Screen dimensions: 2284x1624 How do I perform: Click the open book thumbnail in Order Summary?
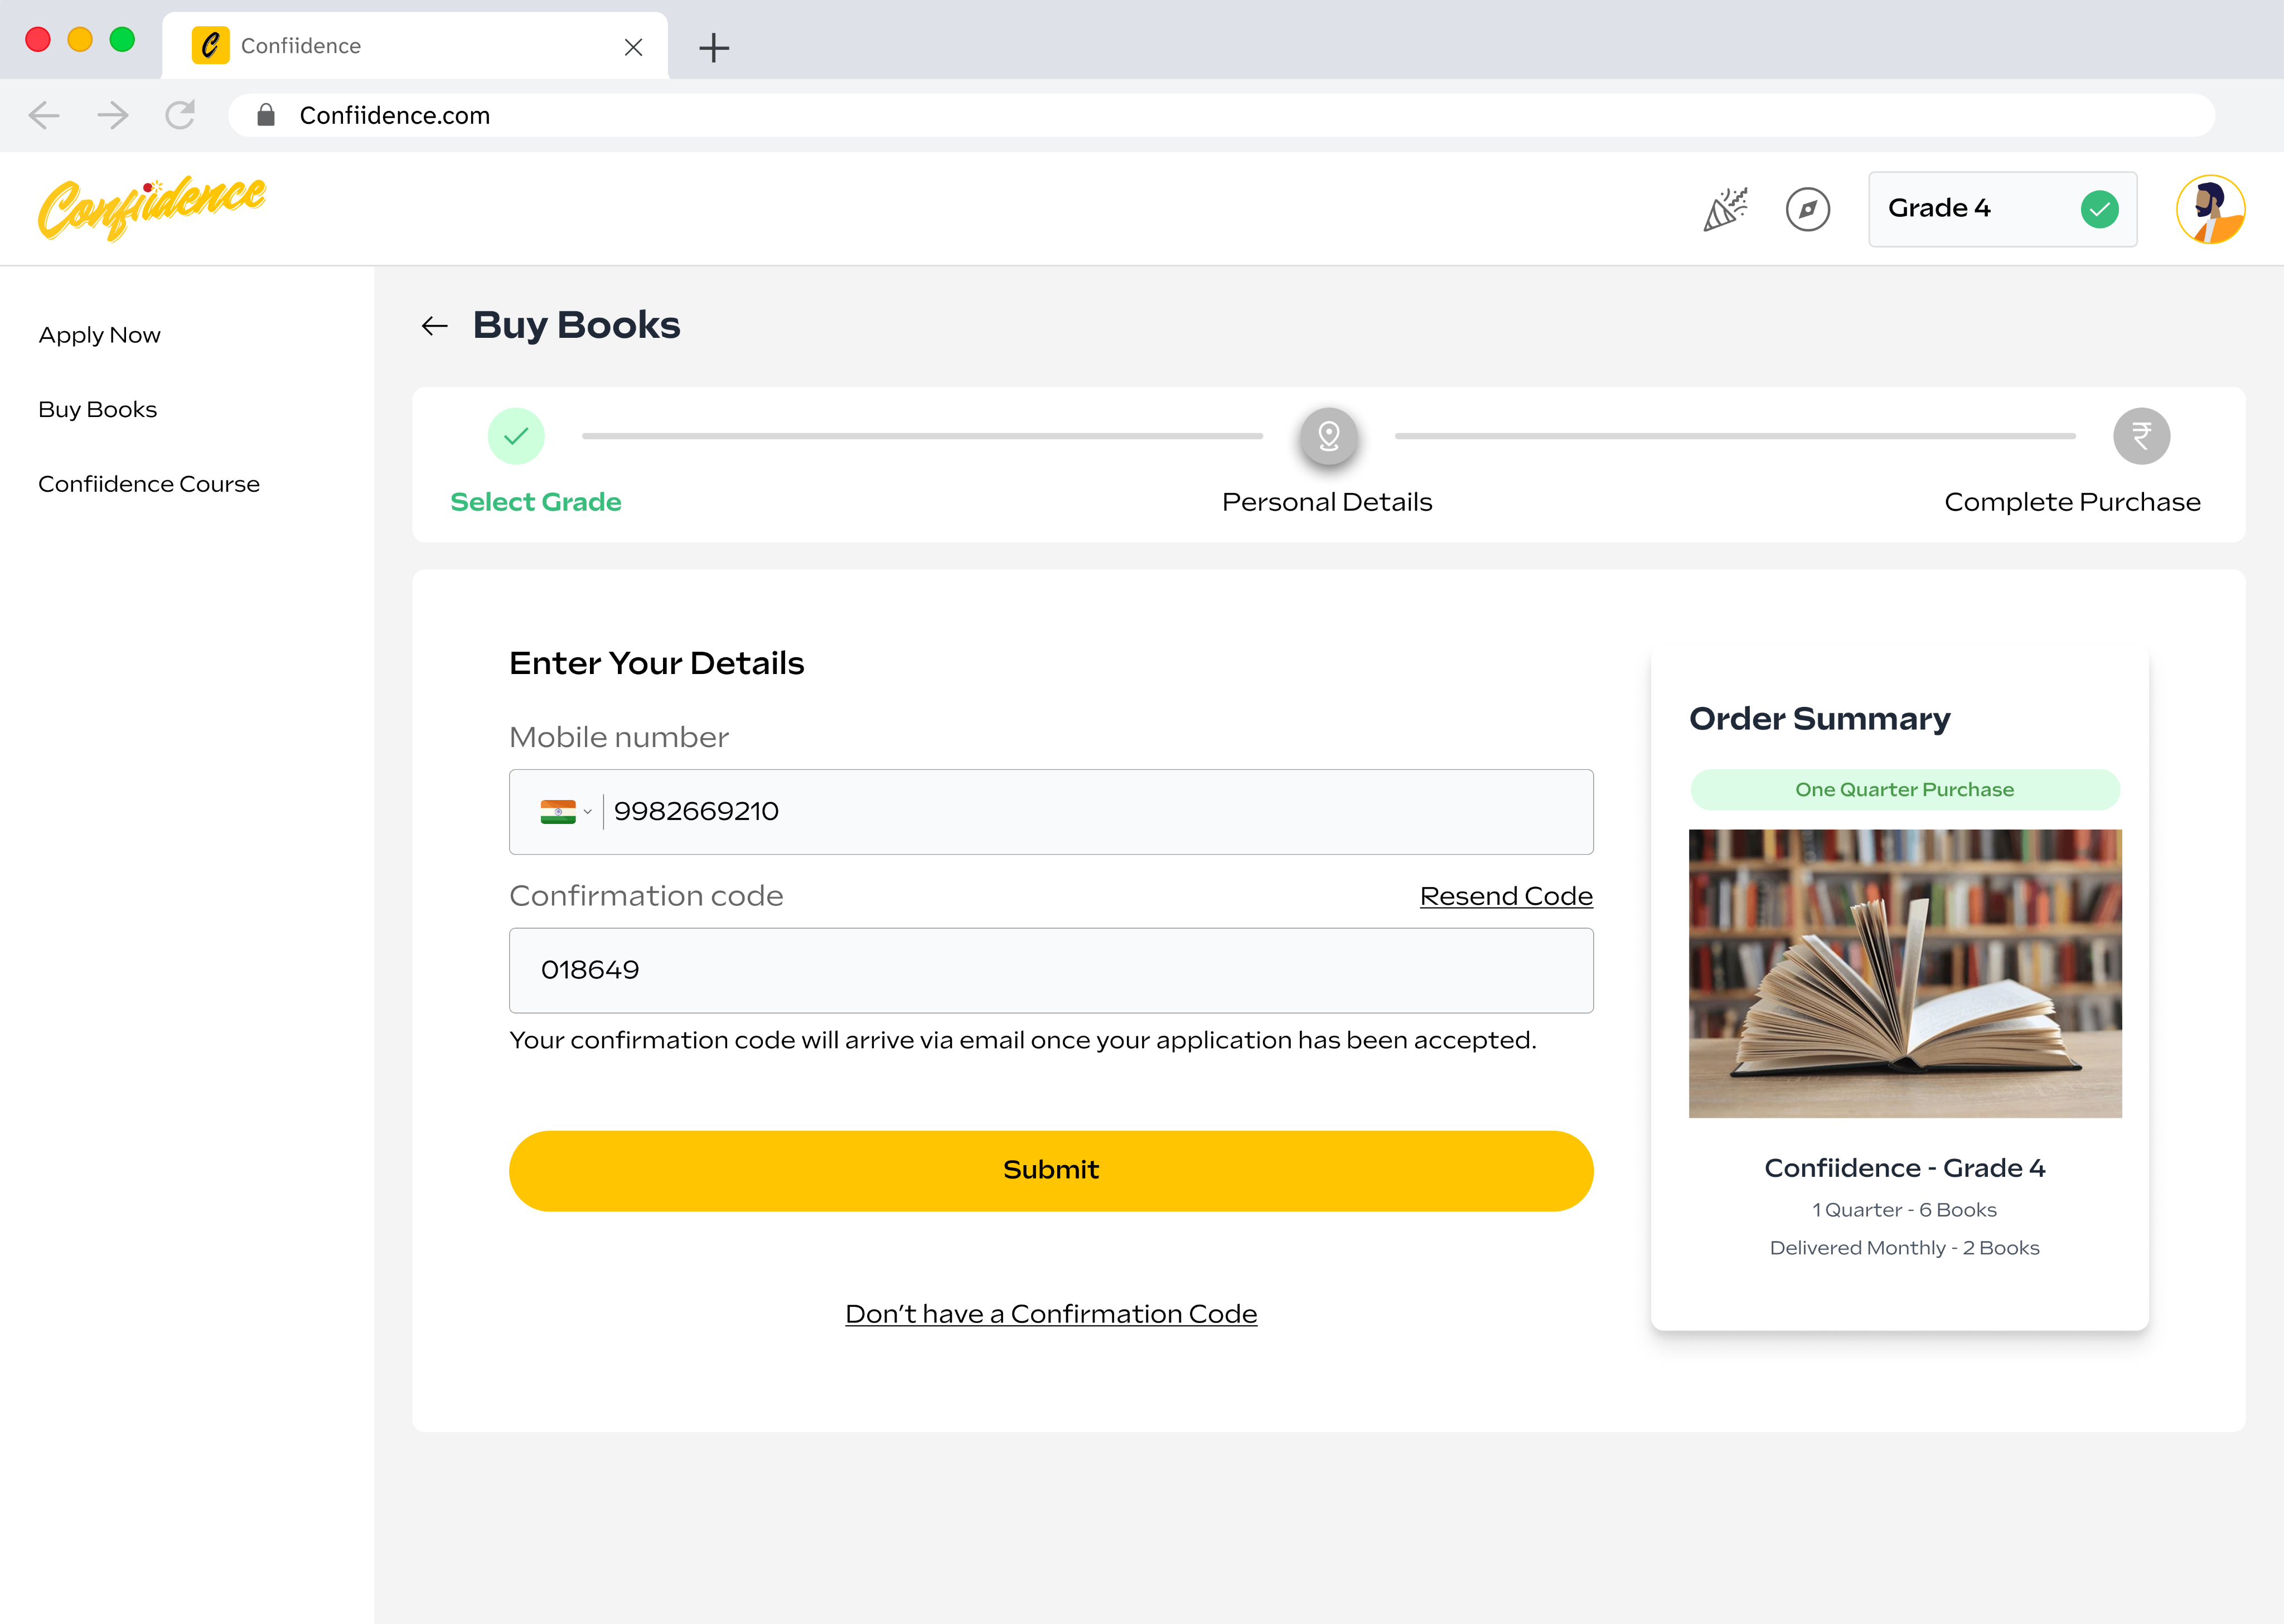coord(1904,973)
